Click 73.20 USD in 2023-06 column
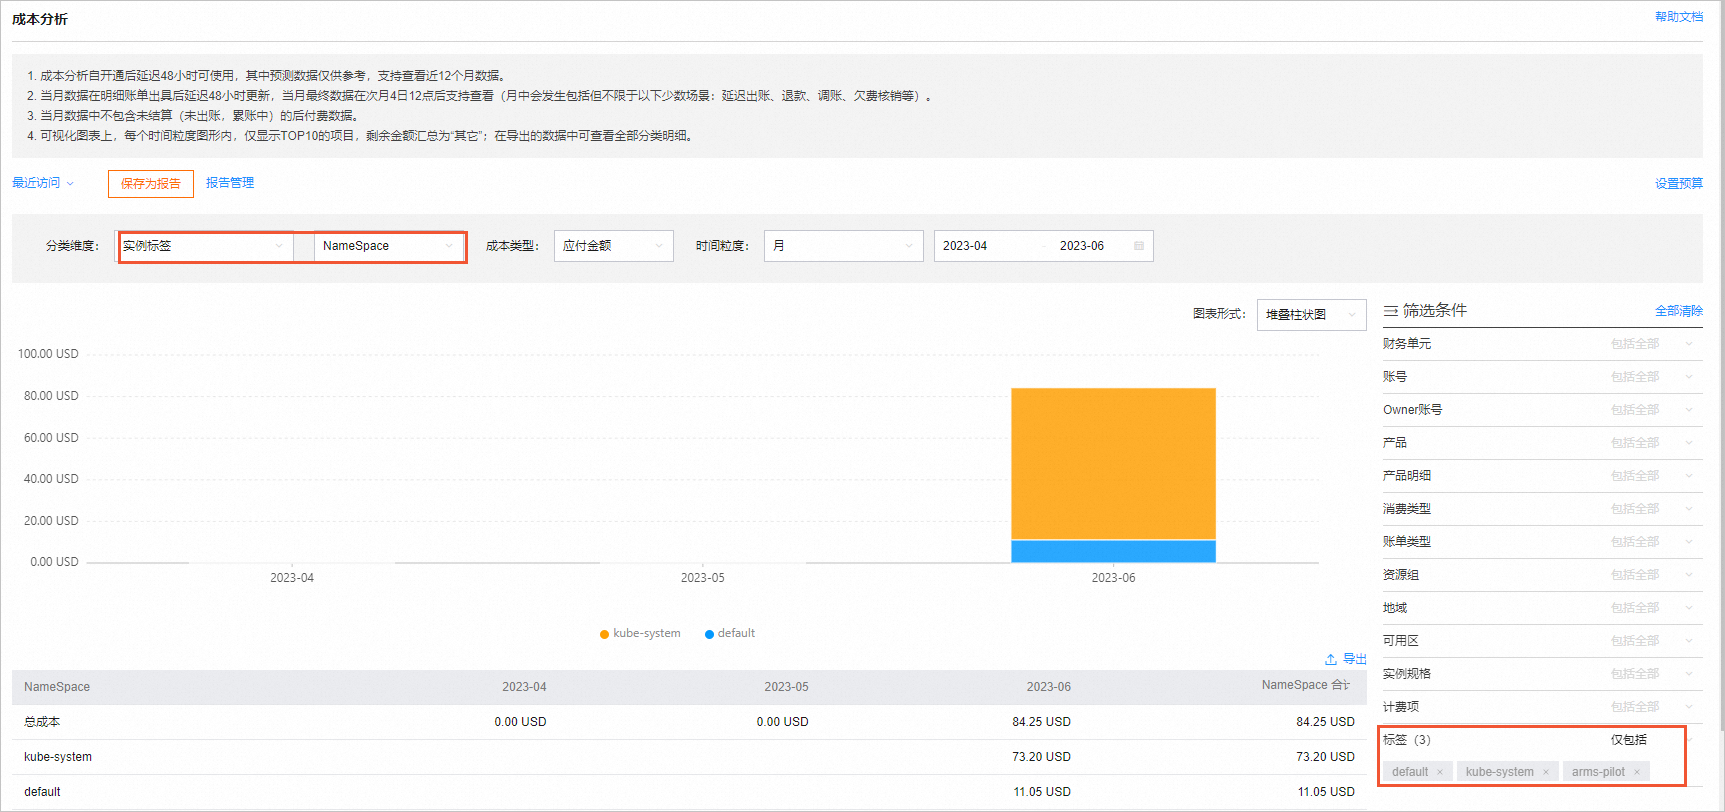The height and width of the screenshot is (812, 1725). [x=1041, y=757]
